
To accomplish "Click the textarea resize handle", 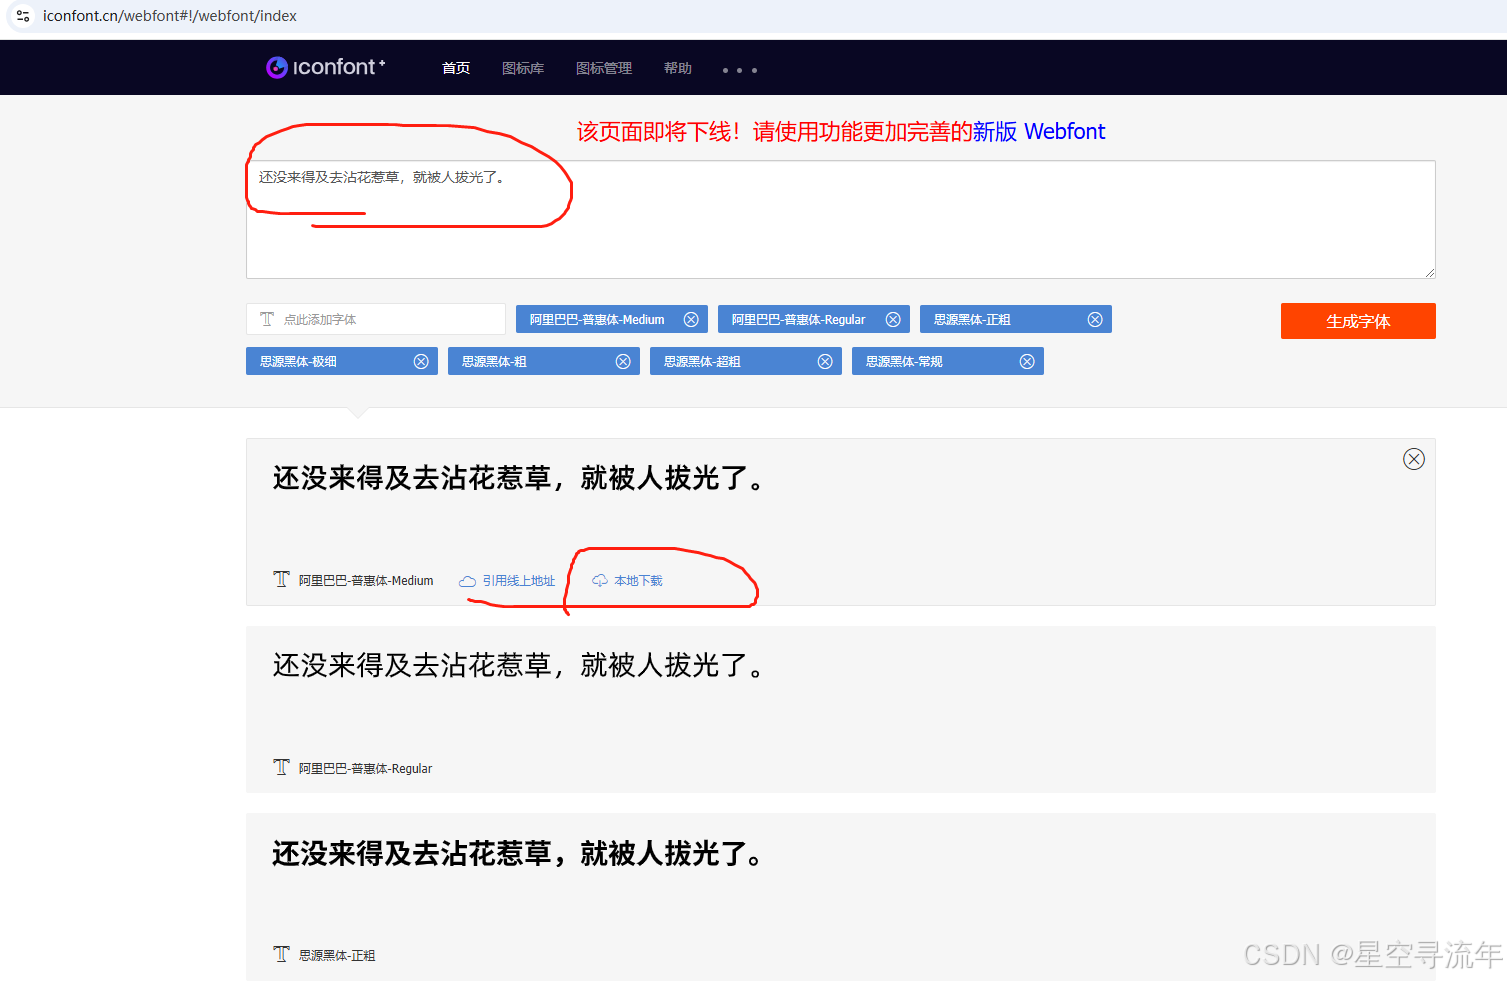I will point(1430,272).
